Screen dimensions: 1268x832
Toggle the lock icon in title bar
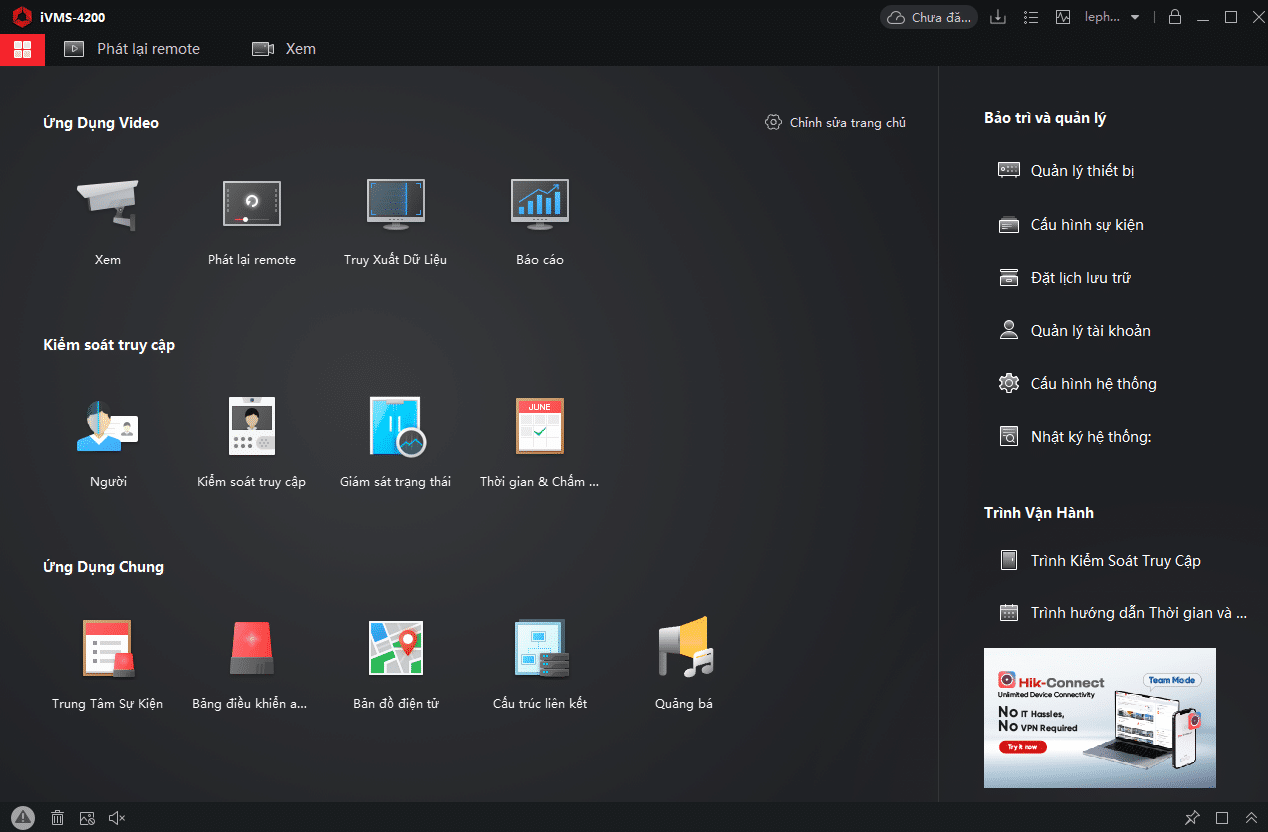pyautogui.click(x=1175, y=17)
